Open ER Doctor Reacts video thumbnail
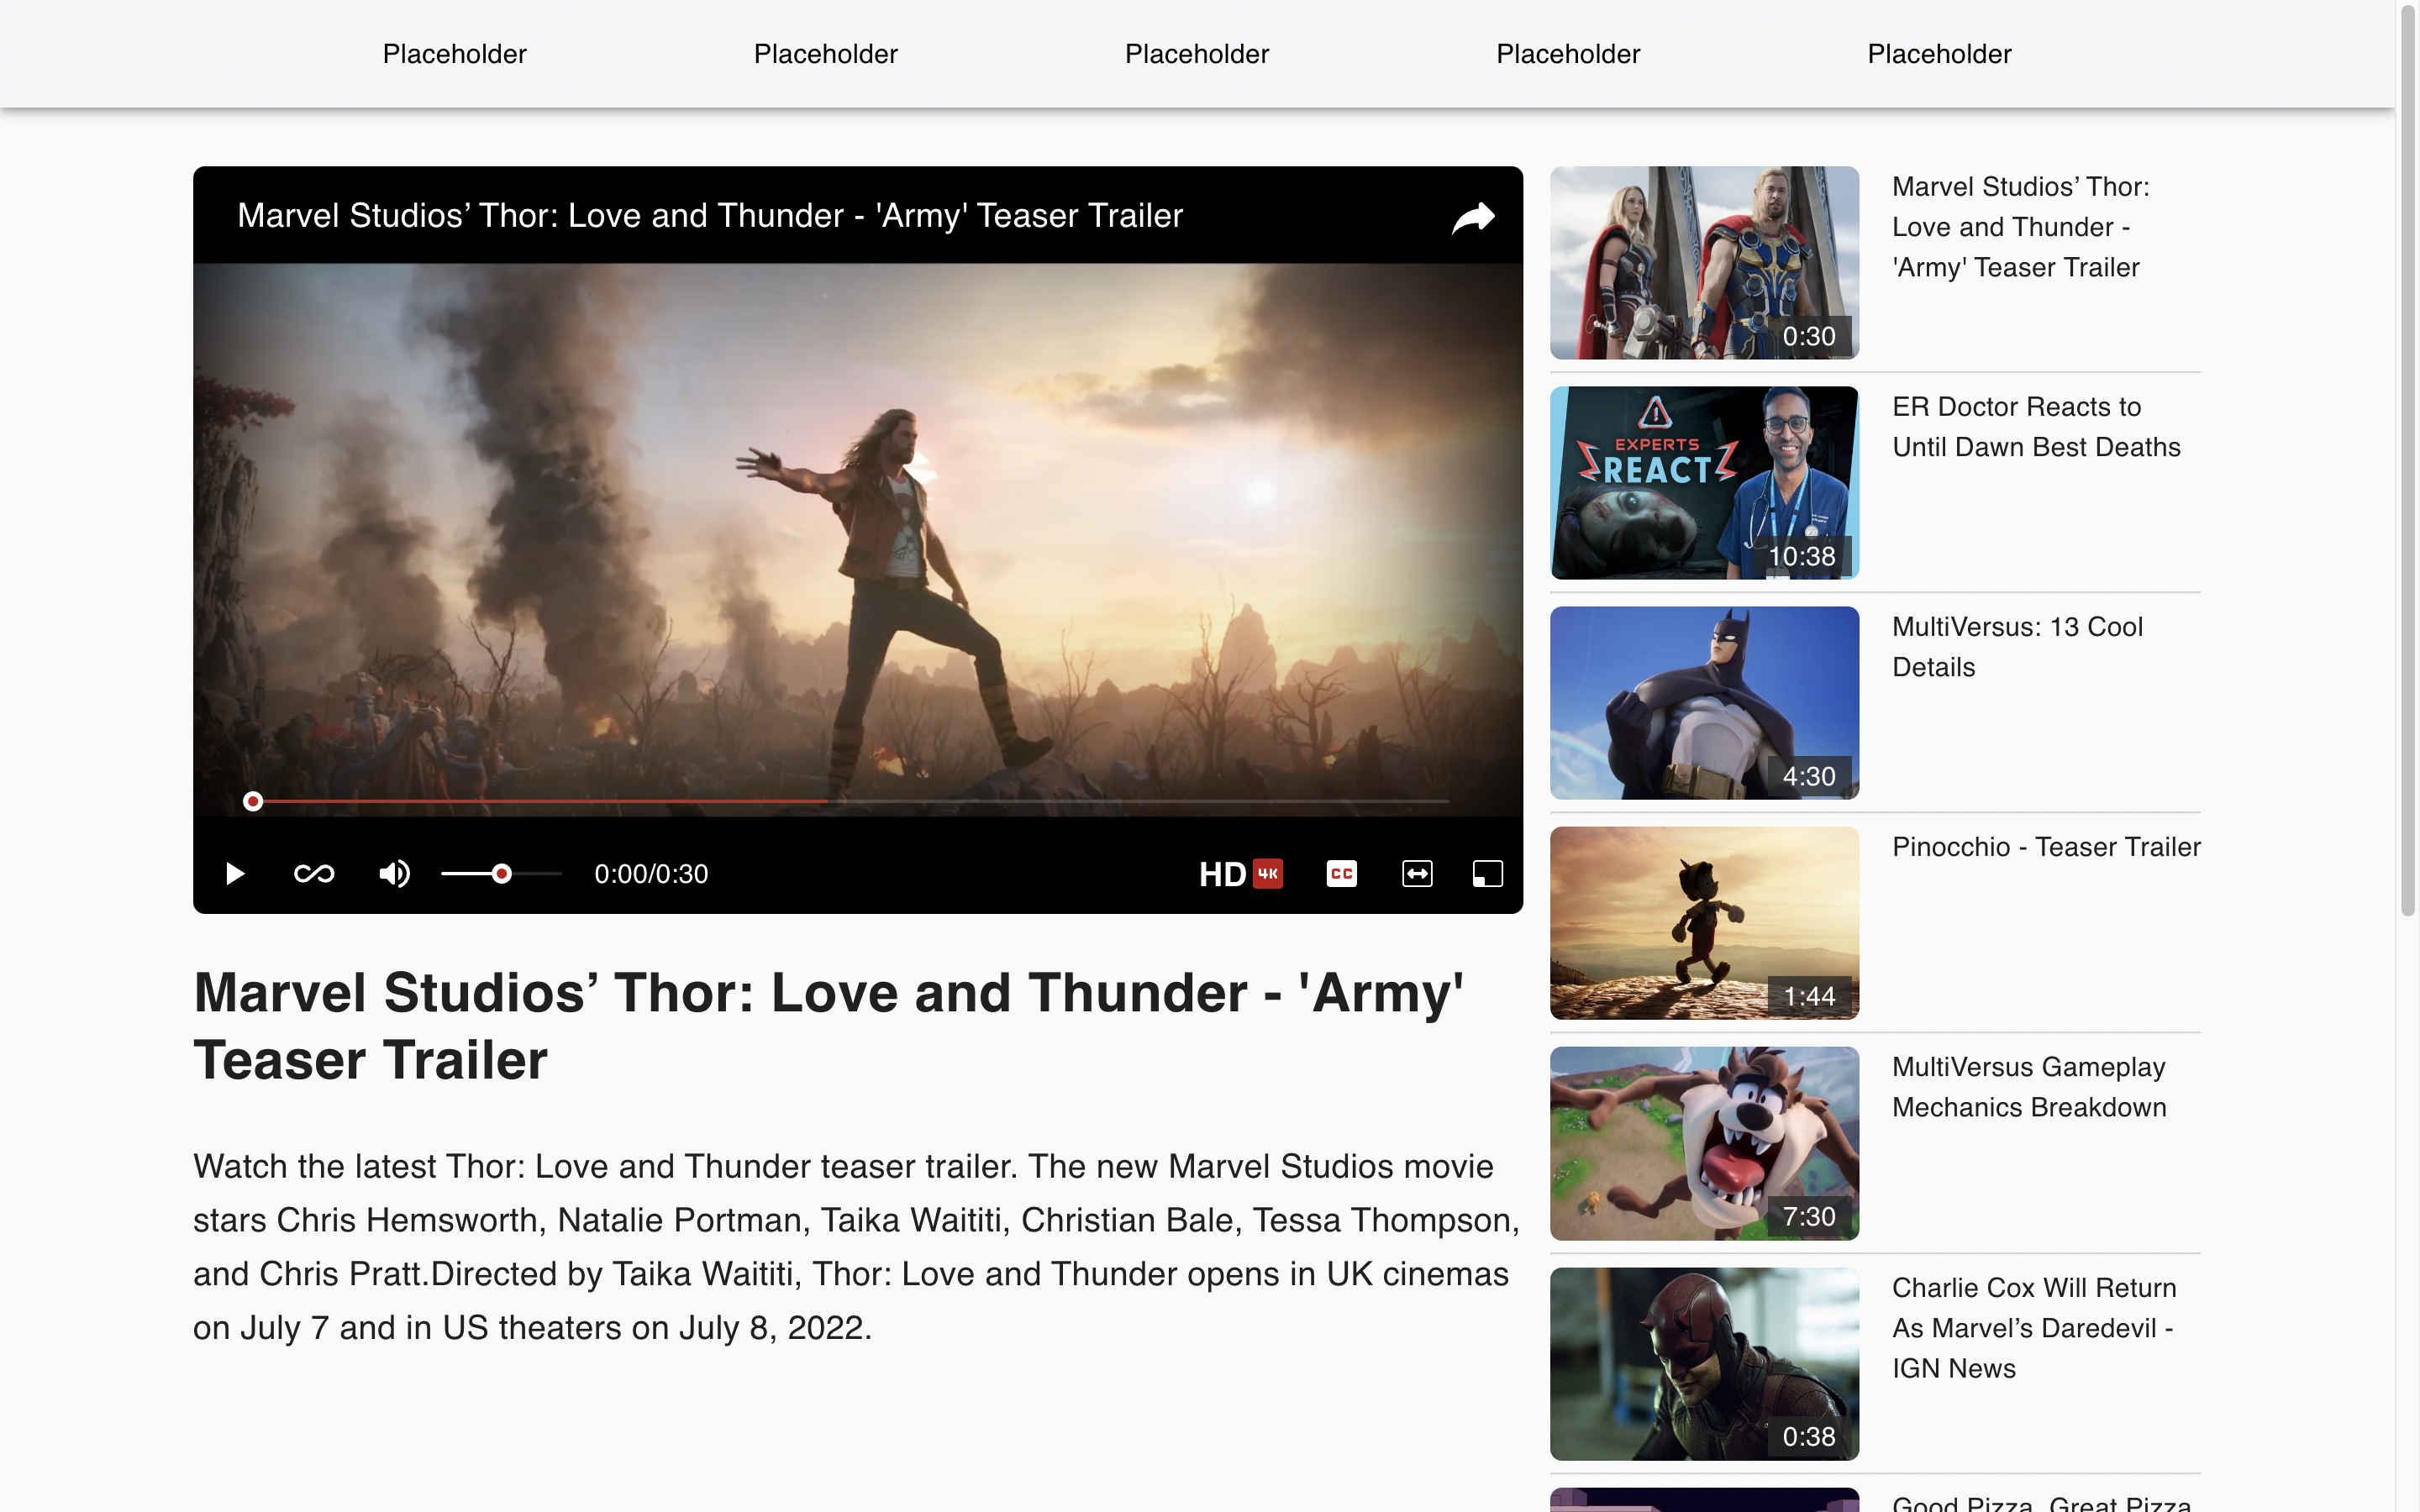 [x=1704, y=483]
